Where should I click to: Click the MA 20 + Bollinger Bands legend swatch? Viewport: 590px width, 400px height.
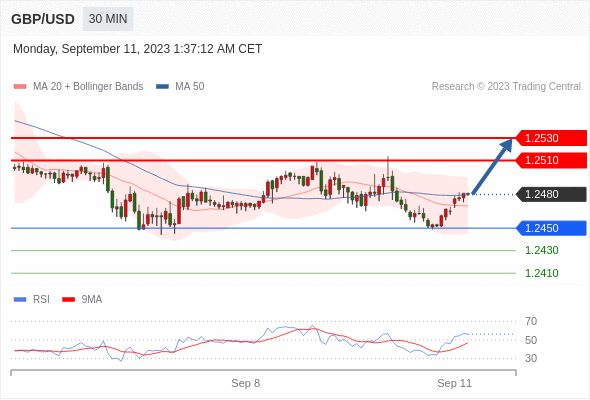pyautogui.click(x=20, y=87)
